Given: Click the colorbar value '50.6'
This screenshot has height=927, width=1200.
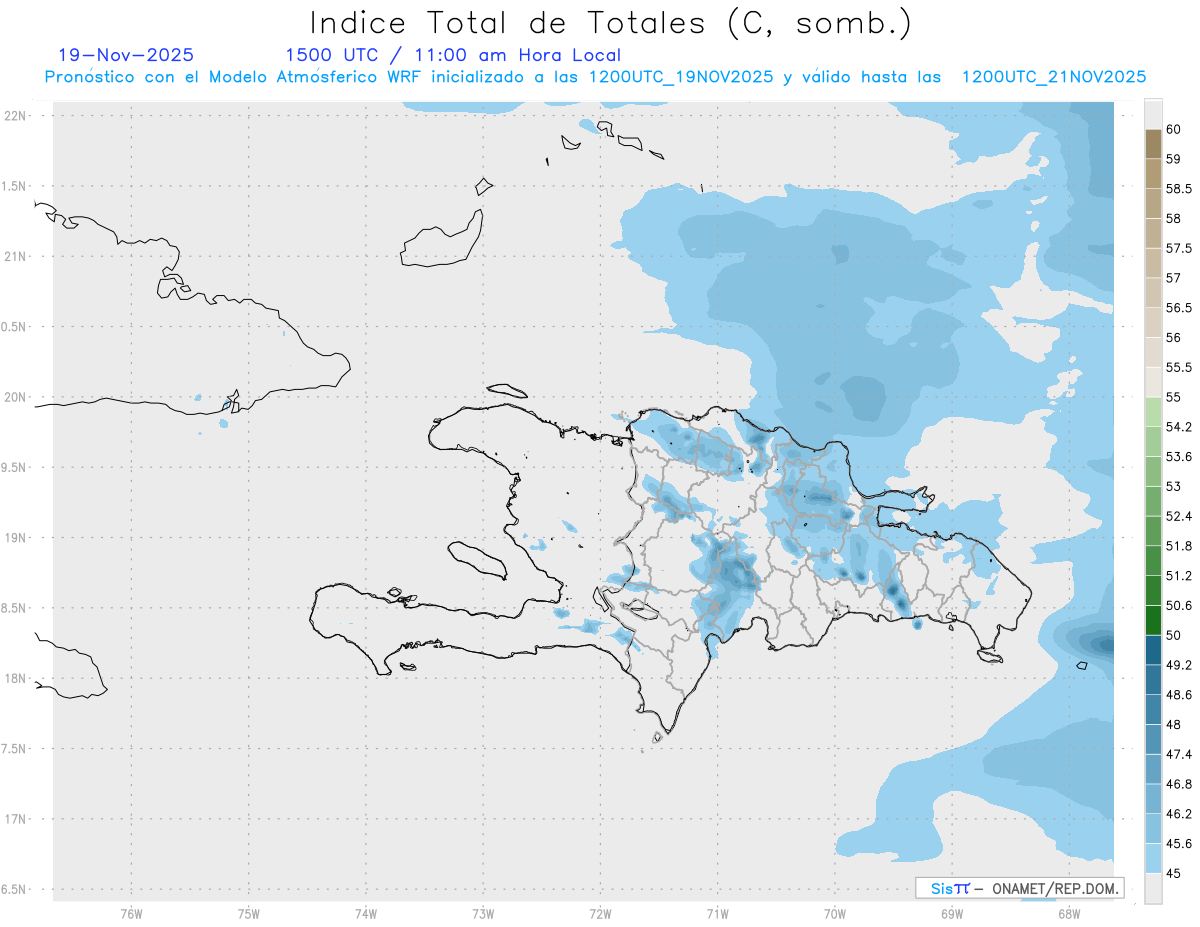Looking at the screenshot, I should tap(1179, 606).
